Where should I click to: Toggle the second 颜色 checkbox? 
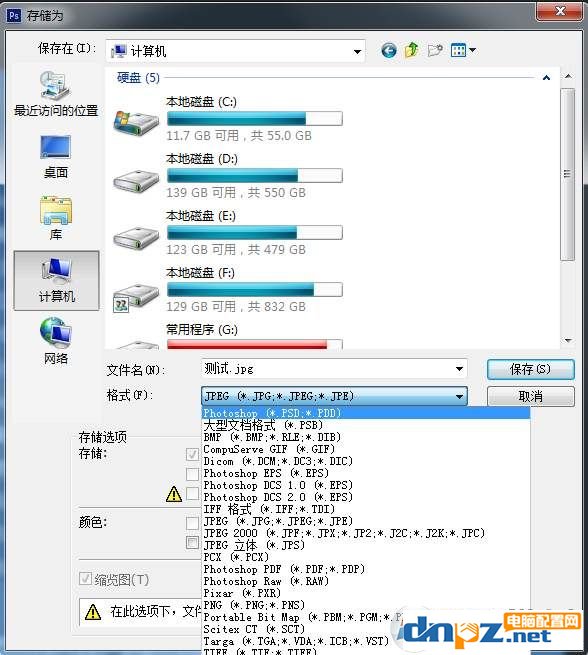pyautogui.click(x=192, y=543)
